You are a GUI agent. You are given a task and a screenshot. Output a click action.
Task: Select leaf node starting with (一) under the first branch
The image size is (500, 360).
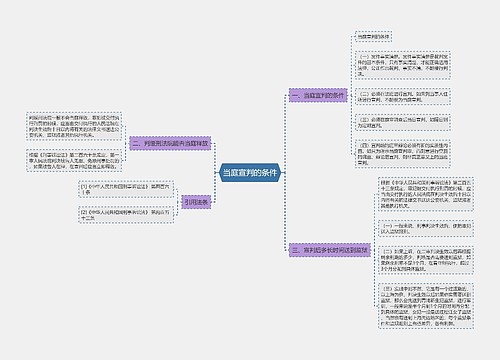point(403,65)
